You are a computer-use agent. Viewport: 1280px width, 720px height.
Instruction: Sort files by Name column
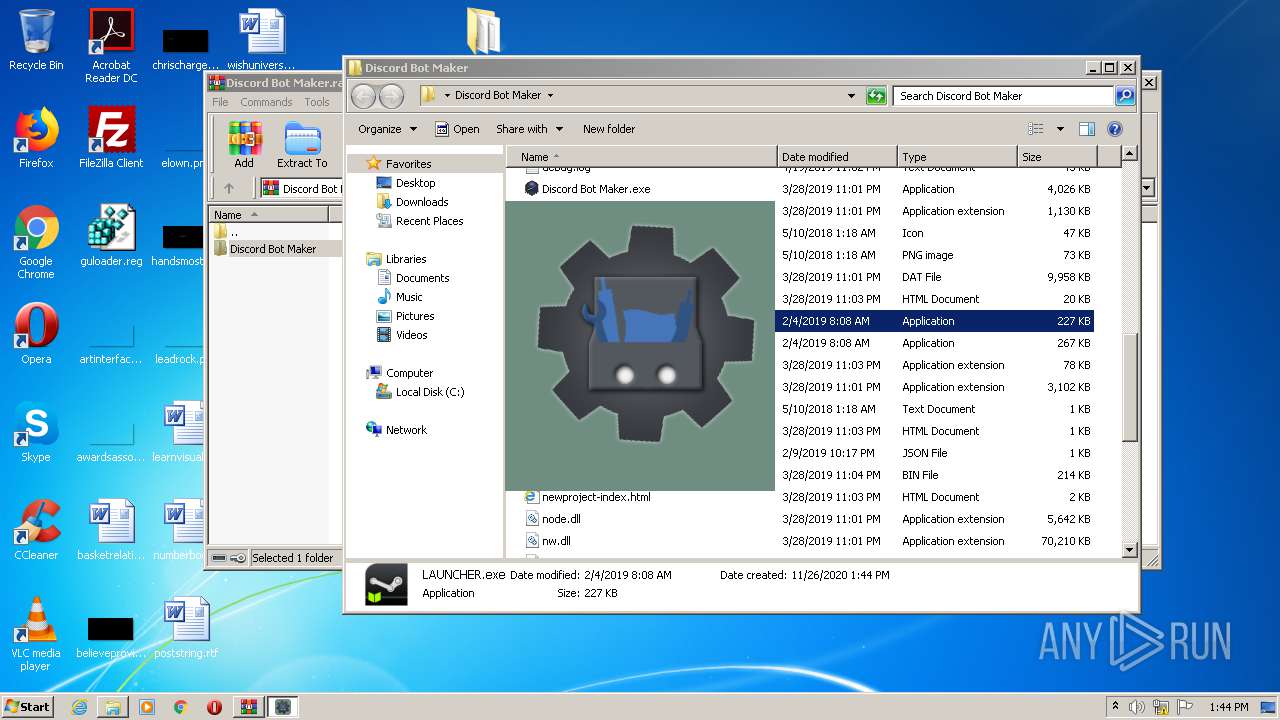pyautogui.click(x=641, y=157)
